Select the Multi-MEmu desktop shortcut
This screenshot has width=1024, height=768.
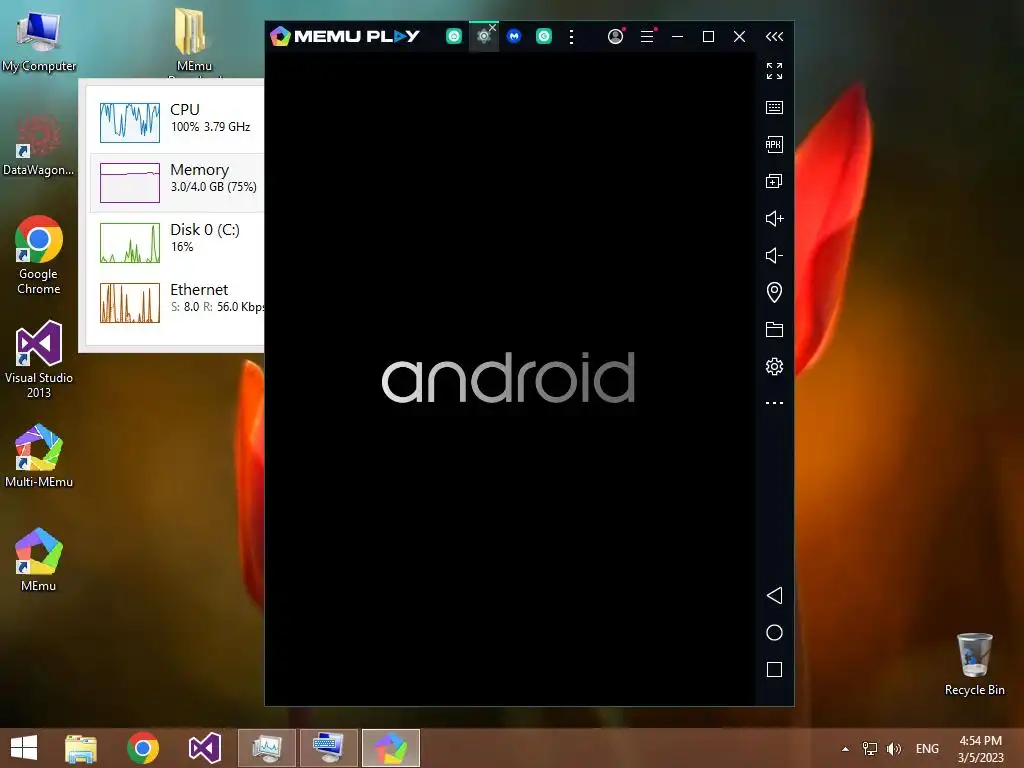coord(39,456)
